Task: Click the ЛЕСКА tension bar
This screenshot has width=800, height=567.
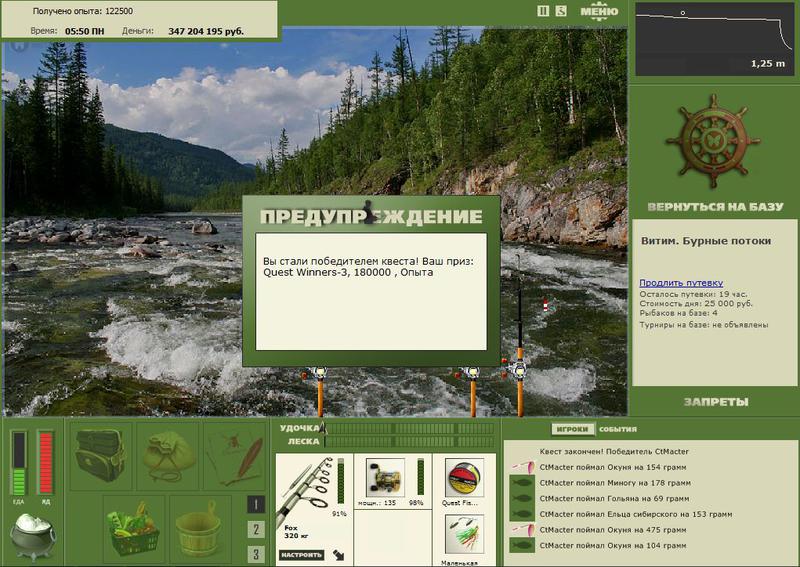Action: point(410,441)
